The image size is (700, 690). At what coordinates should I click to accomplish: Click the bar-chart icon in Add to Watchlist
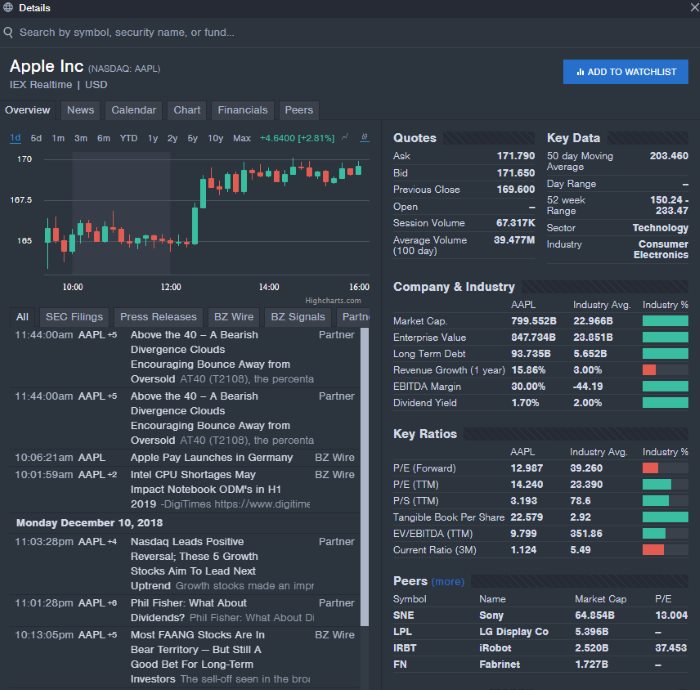[580, 72]
